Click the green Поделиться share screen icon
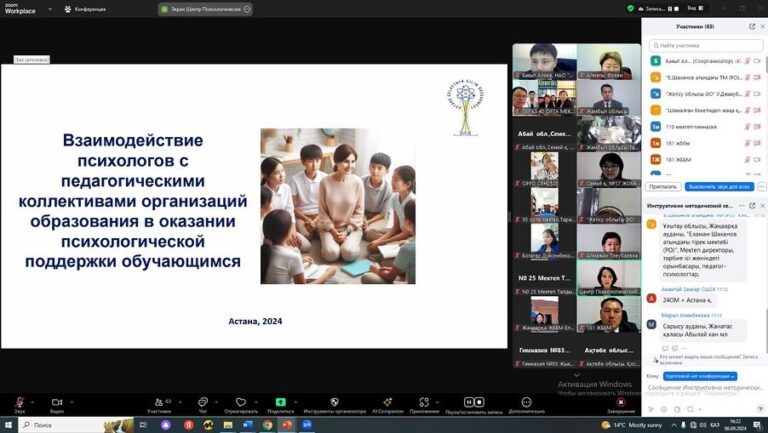Image resolution: width=768 pixels, height=433 pixels. pyautogui.click(x=281, y=402)
